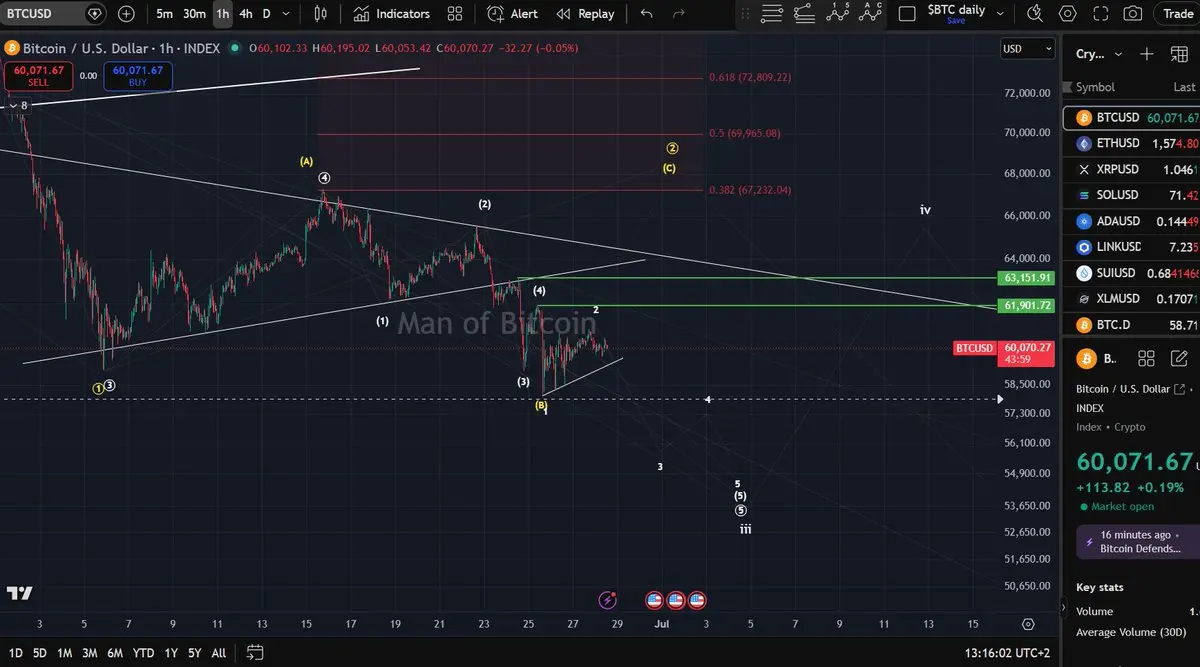
Task: Select the Elliott correction wave ABC tool
Action: click(x=871, y=14)
